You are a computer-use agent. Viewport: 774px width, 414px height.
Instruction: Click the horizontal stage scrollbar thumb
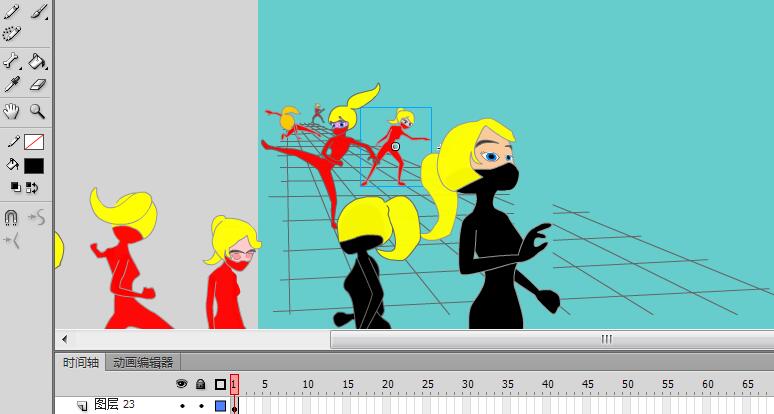point(552,339)
